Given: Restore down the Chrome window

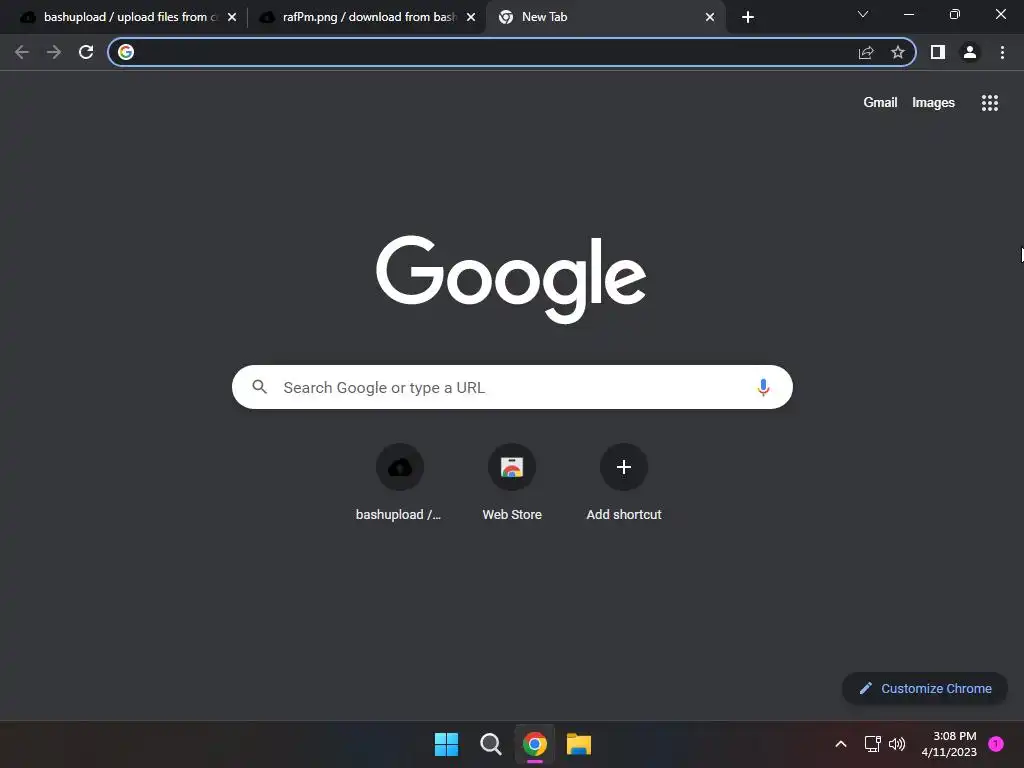Looking at the screenshot, I should pyautogui.click(x=955, y=14).
